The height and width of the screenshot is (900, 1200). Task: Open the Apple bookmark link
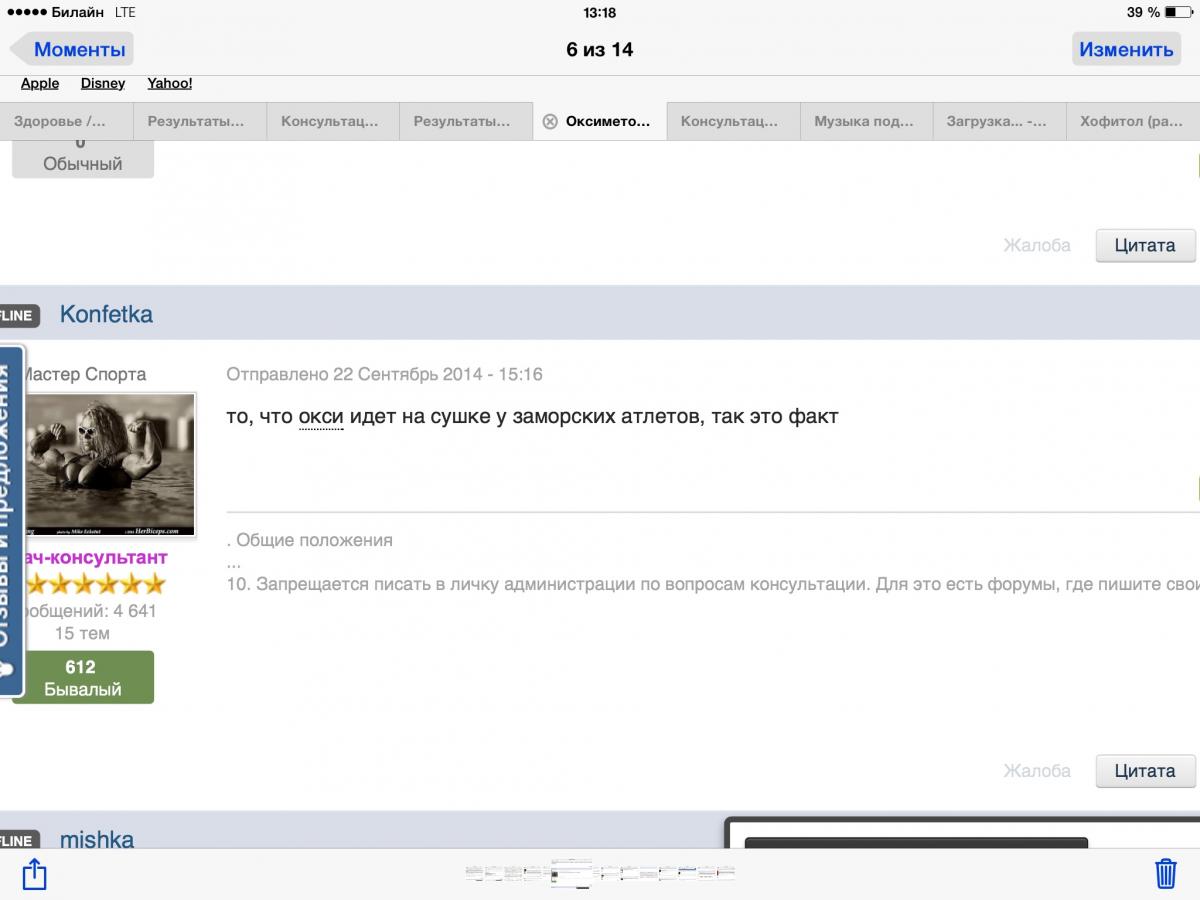coord(40,84)
